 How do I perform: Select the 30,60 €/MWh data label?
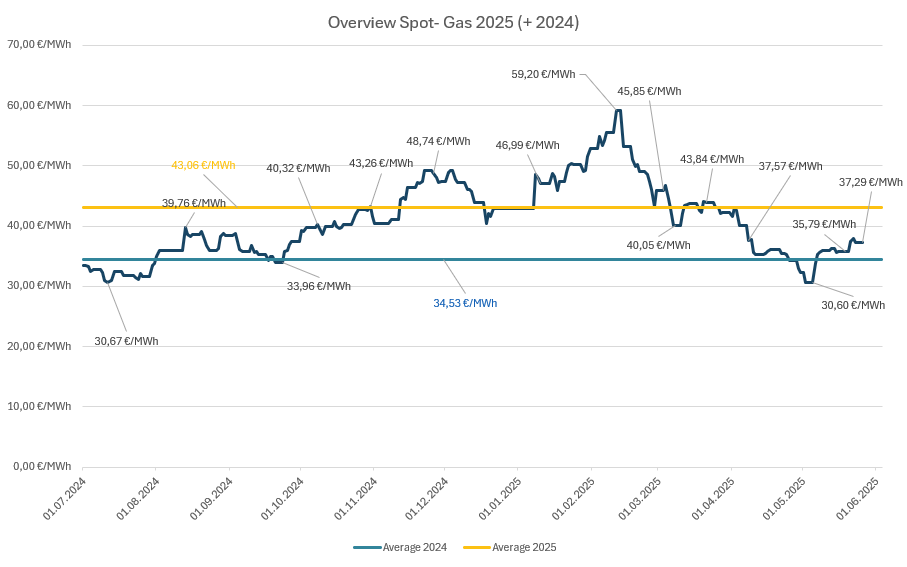(853, 305)
